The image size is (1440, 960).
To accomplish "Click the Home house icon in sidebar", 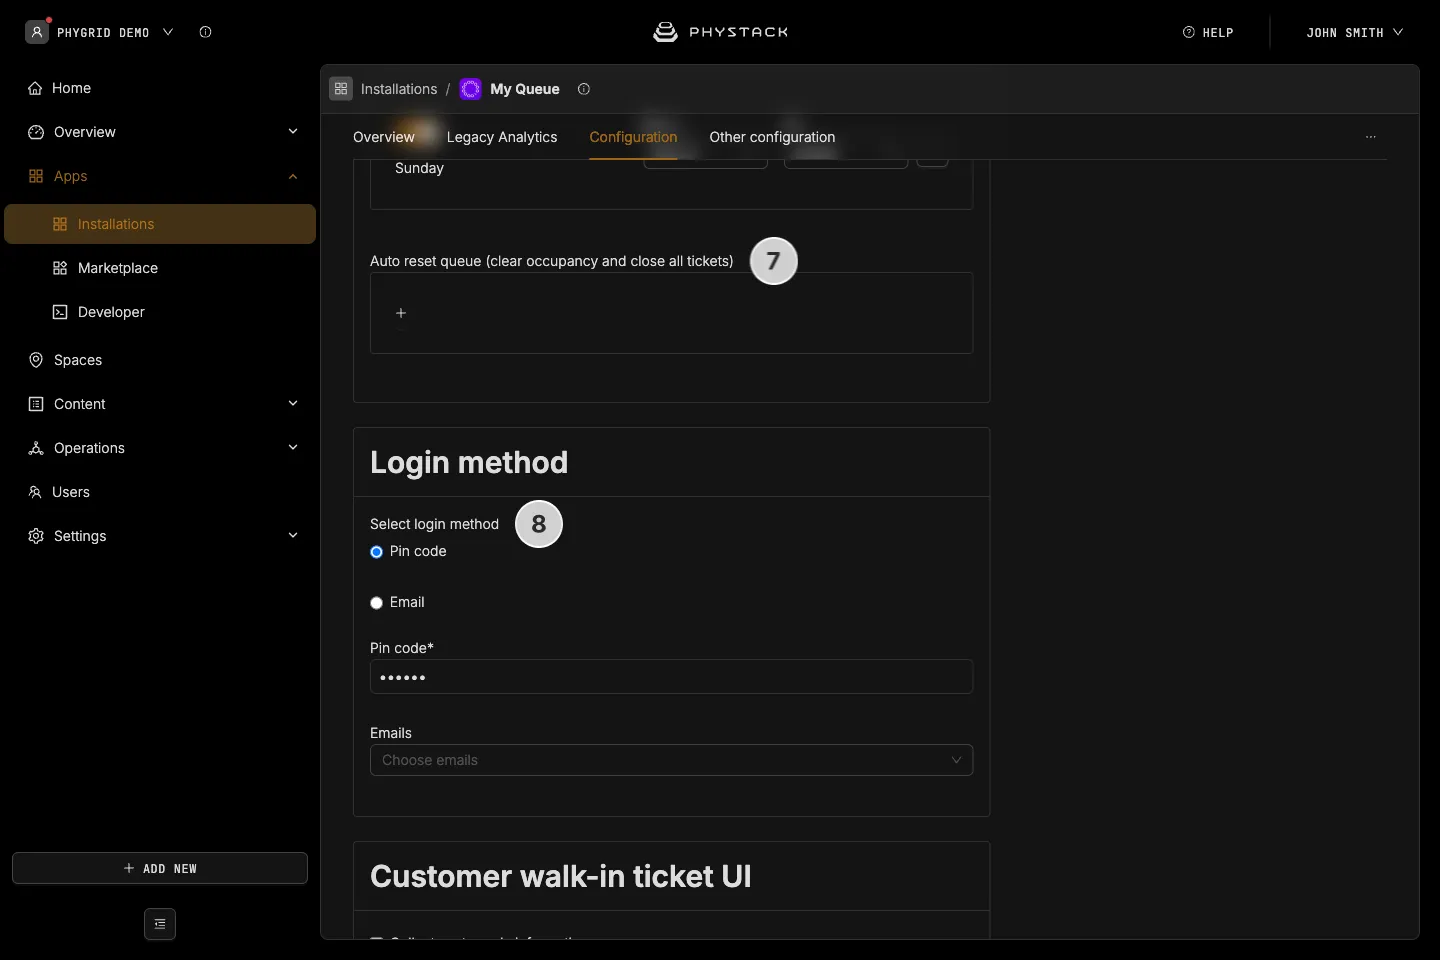I will tap(35, 88).
